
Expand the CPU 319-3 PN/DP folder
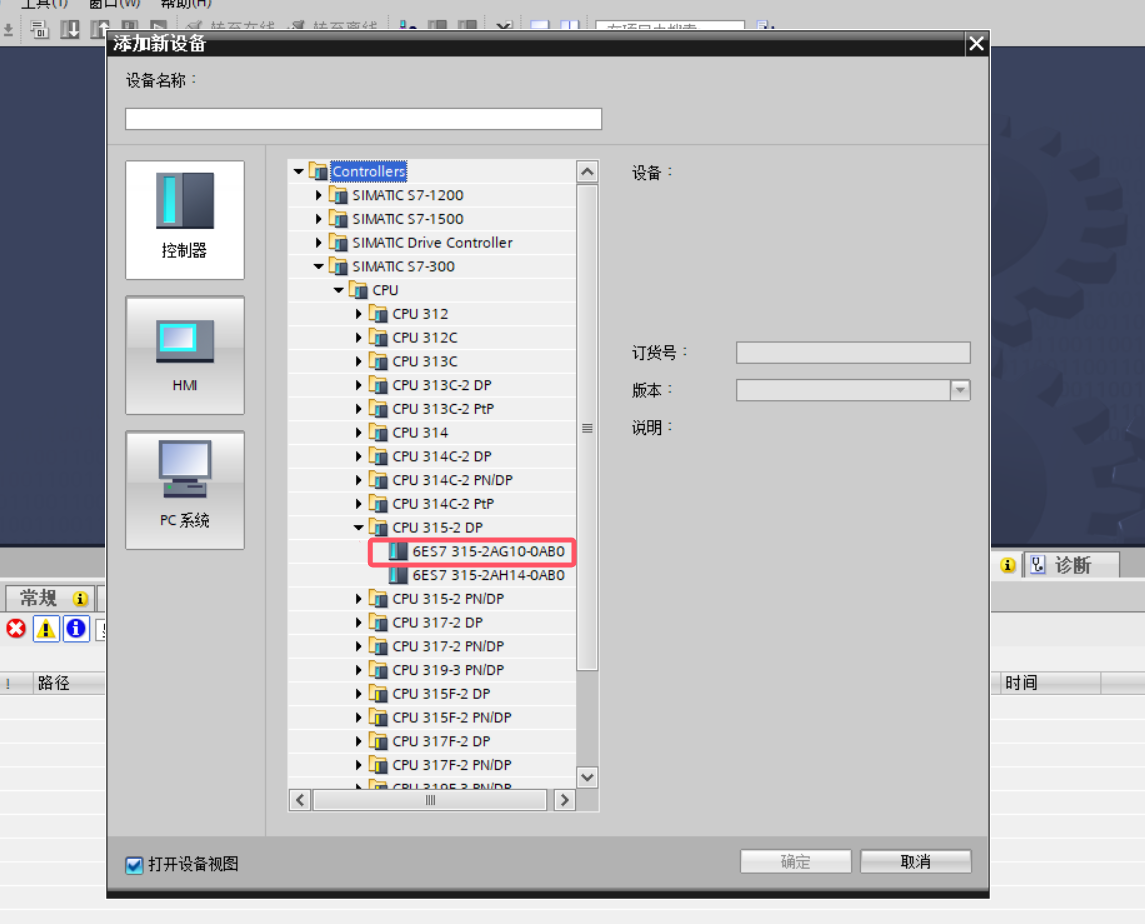tap(359, 670)
